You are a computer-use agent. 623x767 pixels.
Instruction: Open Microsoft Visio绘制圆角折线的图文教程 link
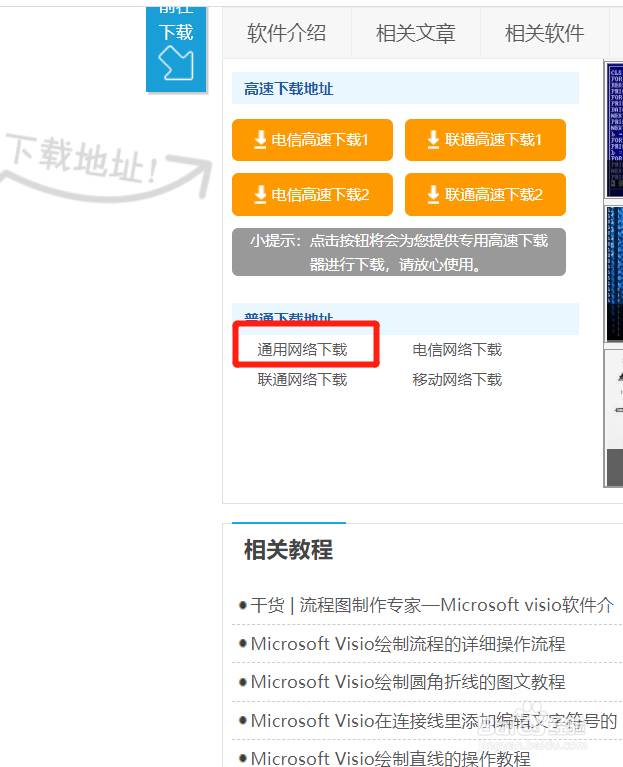(408, 682)
